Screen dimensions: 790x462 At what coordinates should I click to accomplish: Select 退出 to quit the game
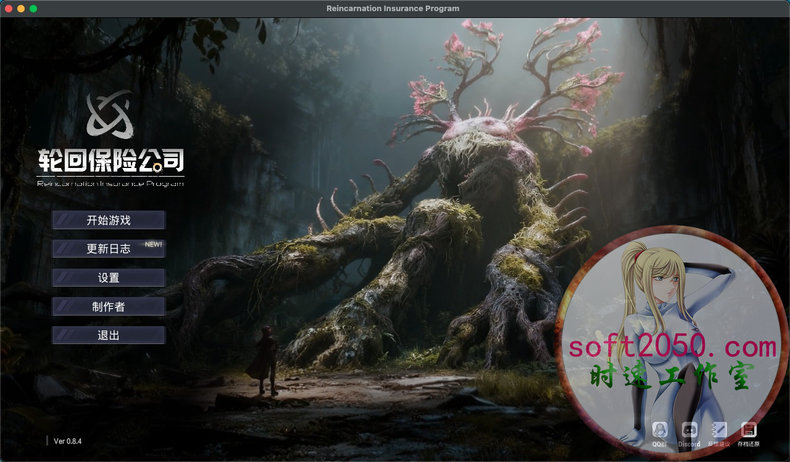(x=108, y=335)
